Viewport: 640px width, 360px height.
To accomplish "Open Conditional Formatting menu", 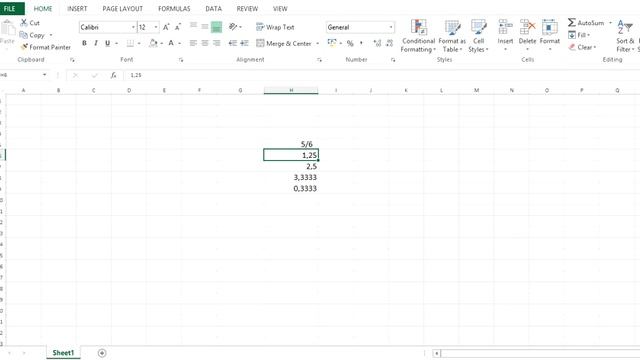I will point(418,36).
